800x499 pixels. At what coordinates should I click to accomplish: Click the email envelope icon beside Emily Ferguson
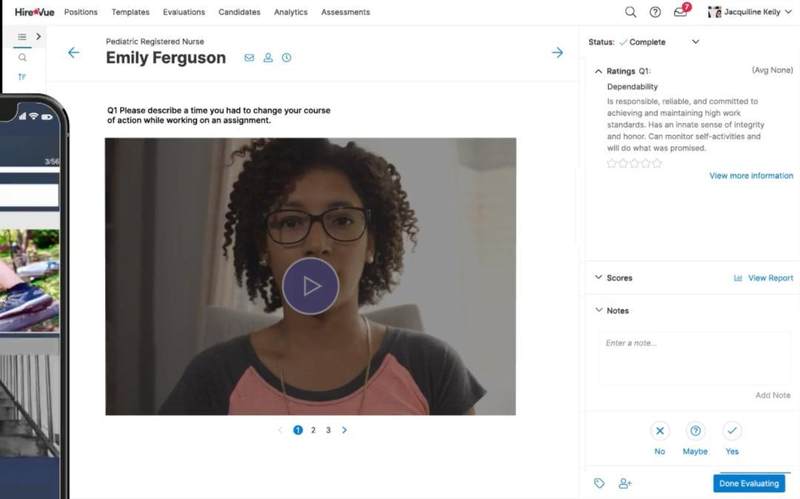(x=249, y=58)
